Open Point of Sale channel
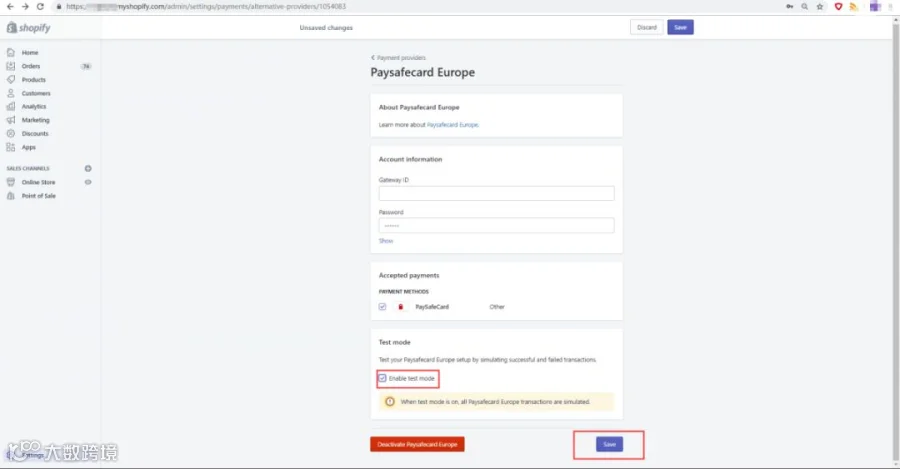 pos(38,196)
